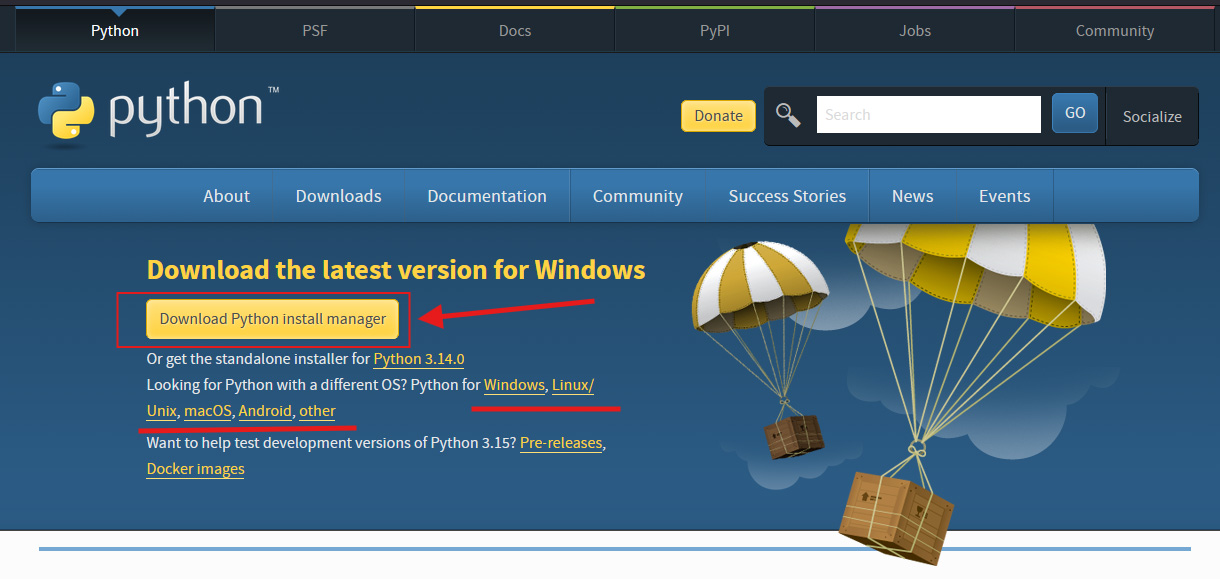Viewport: 1220px width, 579px height.
Task: Select the PyPI top tab
Action: click(x=715, y=30)
